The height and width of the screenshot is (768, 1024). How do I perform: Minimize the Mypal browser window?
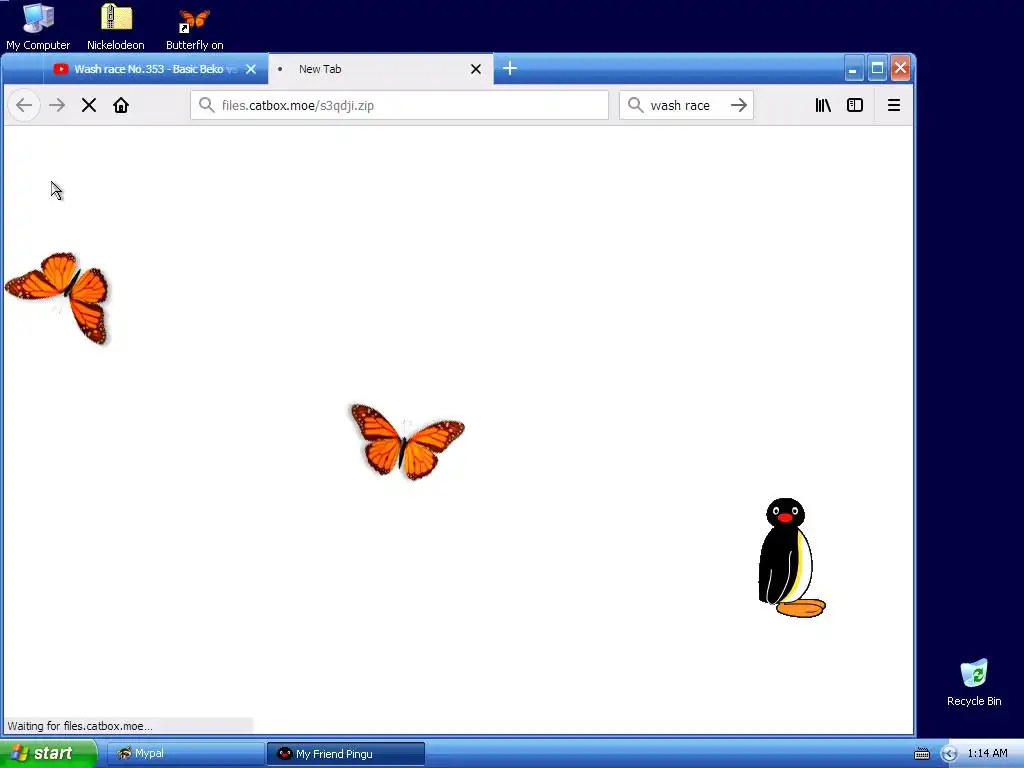pyautogui.click(x=854, y=68)
